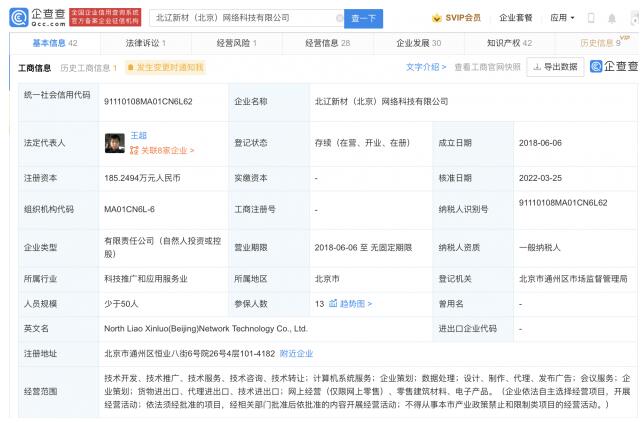This screenshot has height=423, width=644.
Task: Click the company name search field
Action: pos(244,18)
